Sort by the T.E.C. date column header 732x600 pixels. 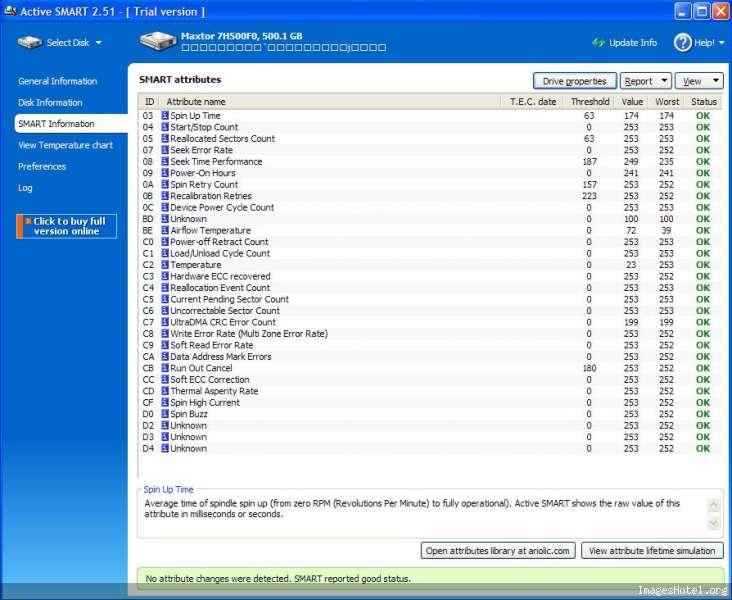[533, 102]
